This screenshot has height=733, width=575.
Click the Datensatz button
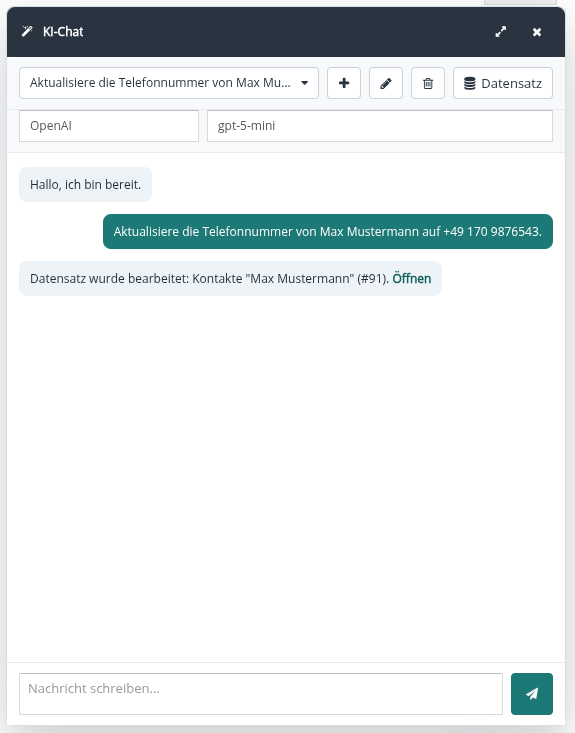coord(503,83)
